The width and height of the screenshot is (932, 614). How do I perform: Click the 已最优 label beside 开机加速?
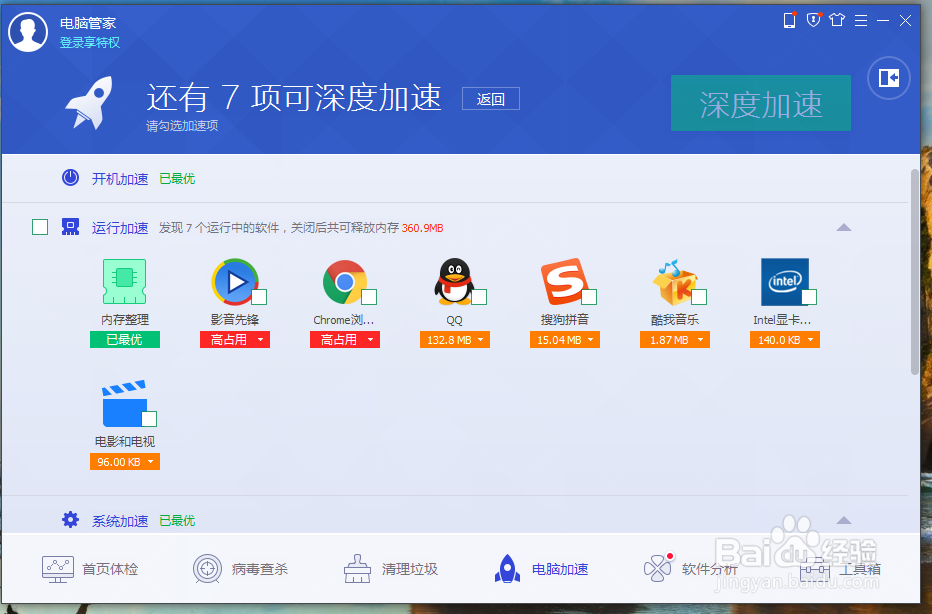tap(177, 178)
